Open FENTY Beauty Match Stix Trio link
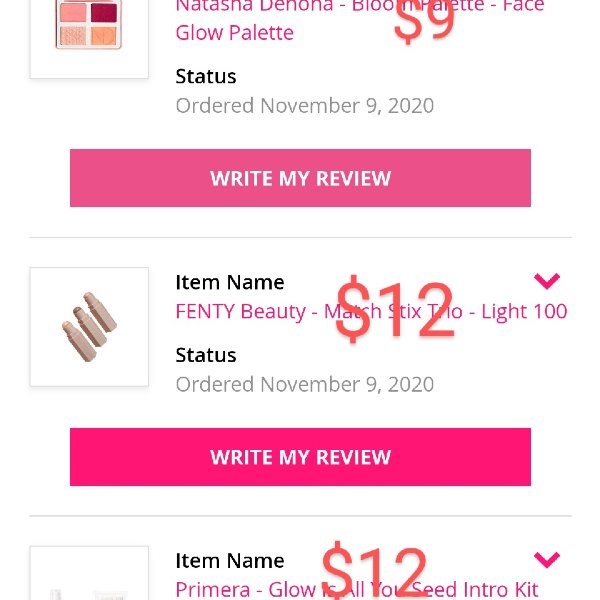The height and width of the screenshot is (600, 600). coord(371,311)
